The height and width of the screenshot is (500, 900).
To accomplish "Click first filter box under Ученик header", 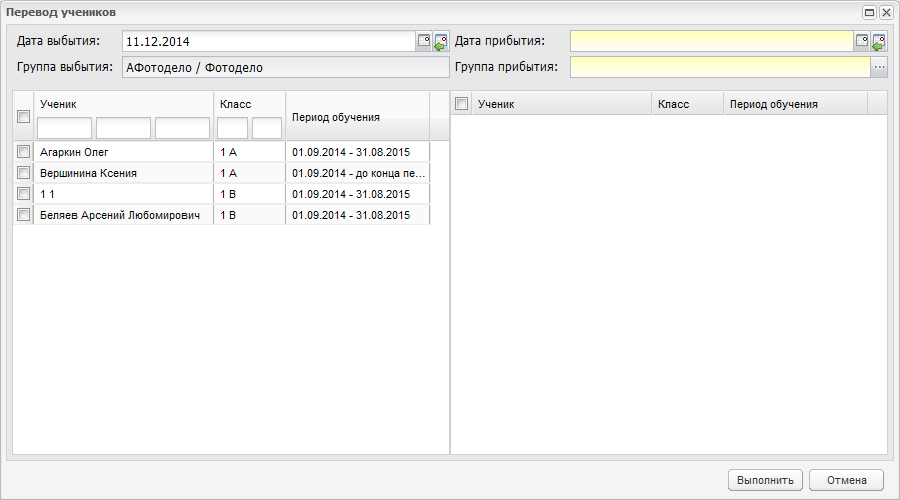I will 64,128.
